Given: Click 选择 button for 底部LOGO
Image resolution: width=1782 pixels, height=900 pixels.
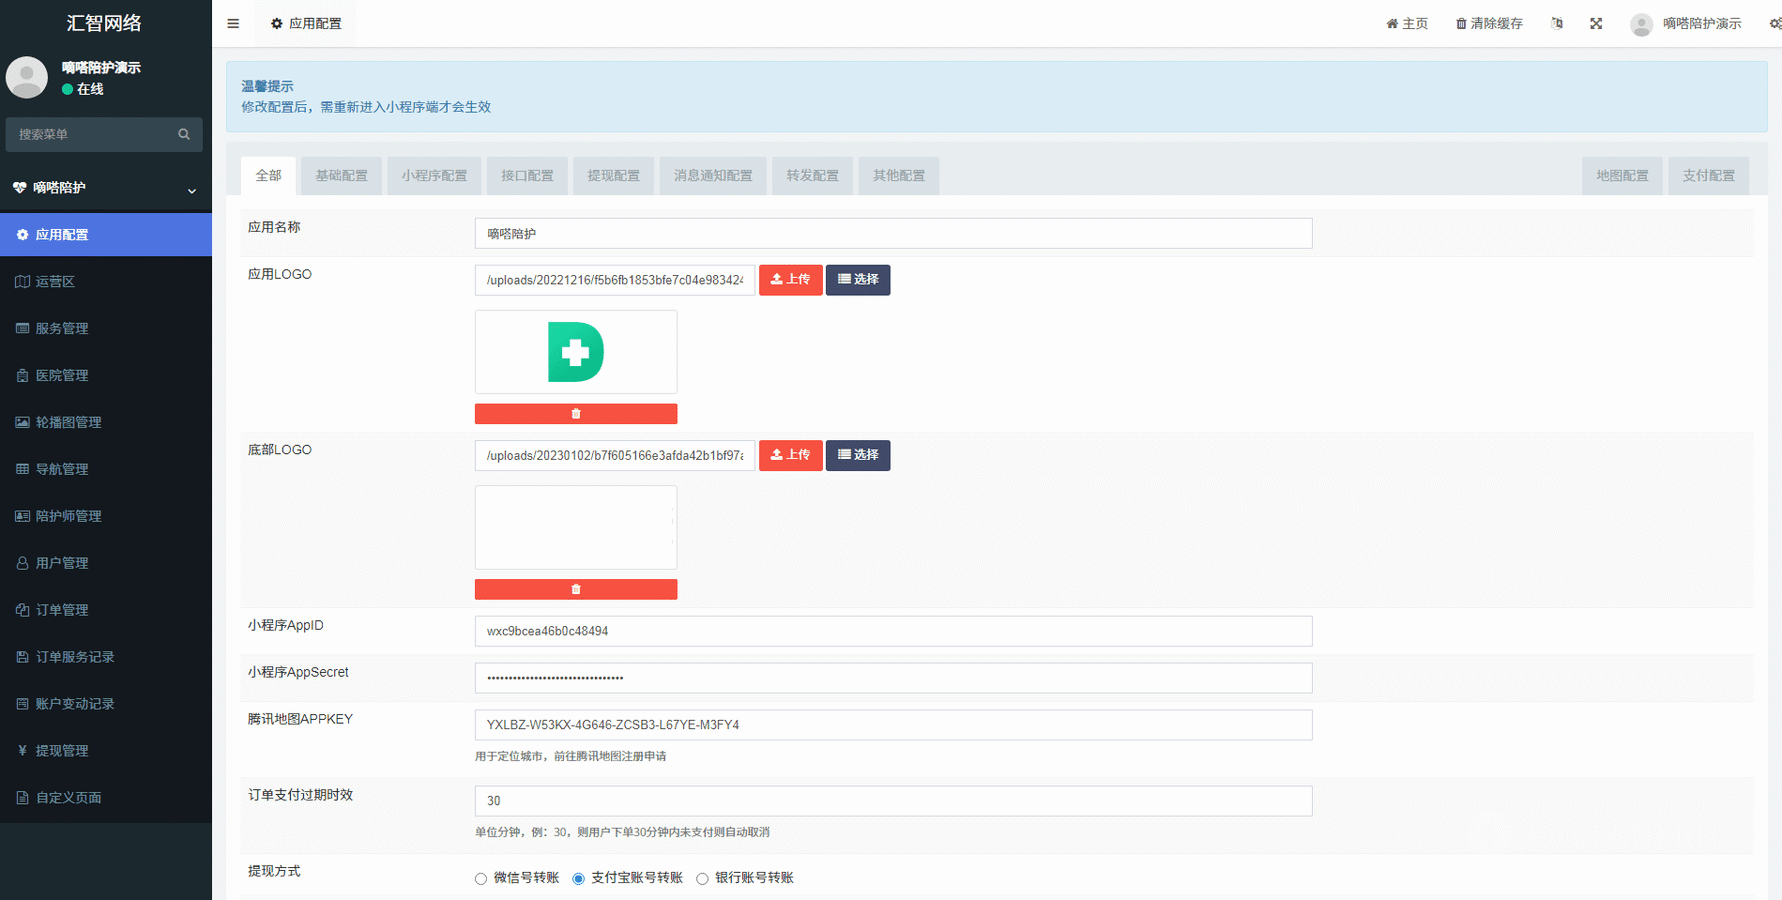Looking at the screenshot, I should coord(857,455).
